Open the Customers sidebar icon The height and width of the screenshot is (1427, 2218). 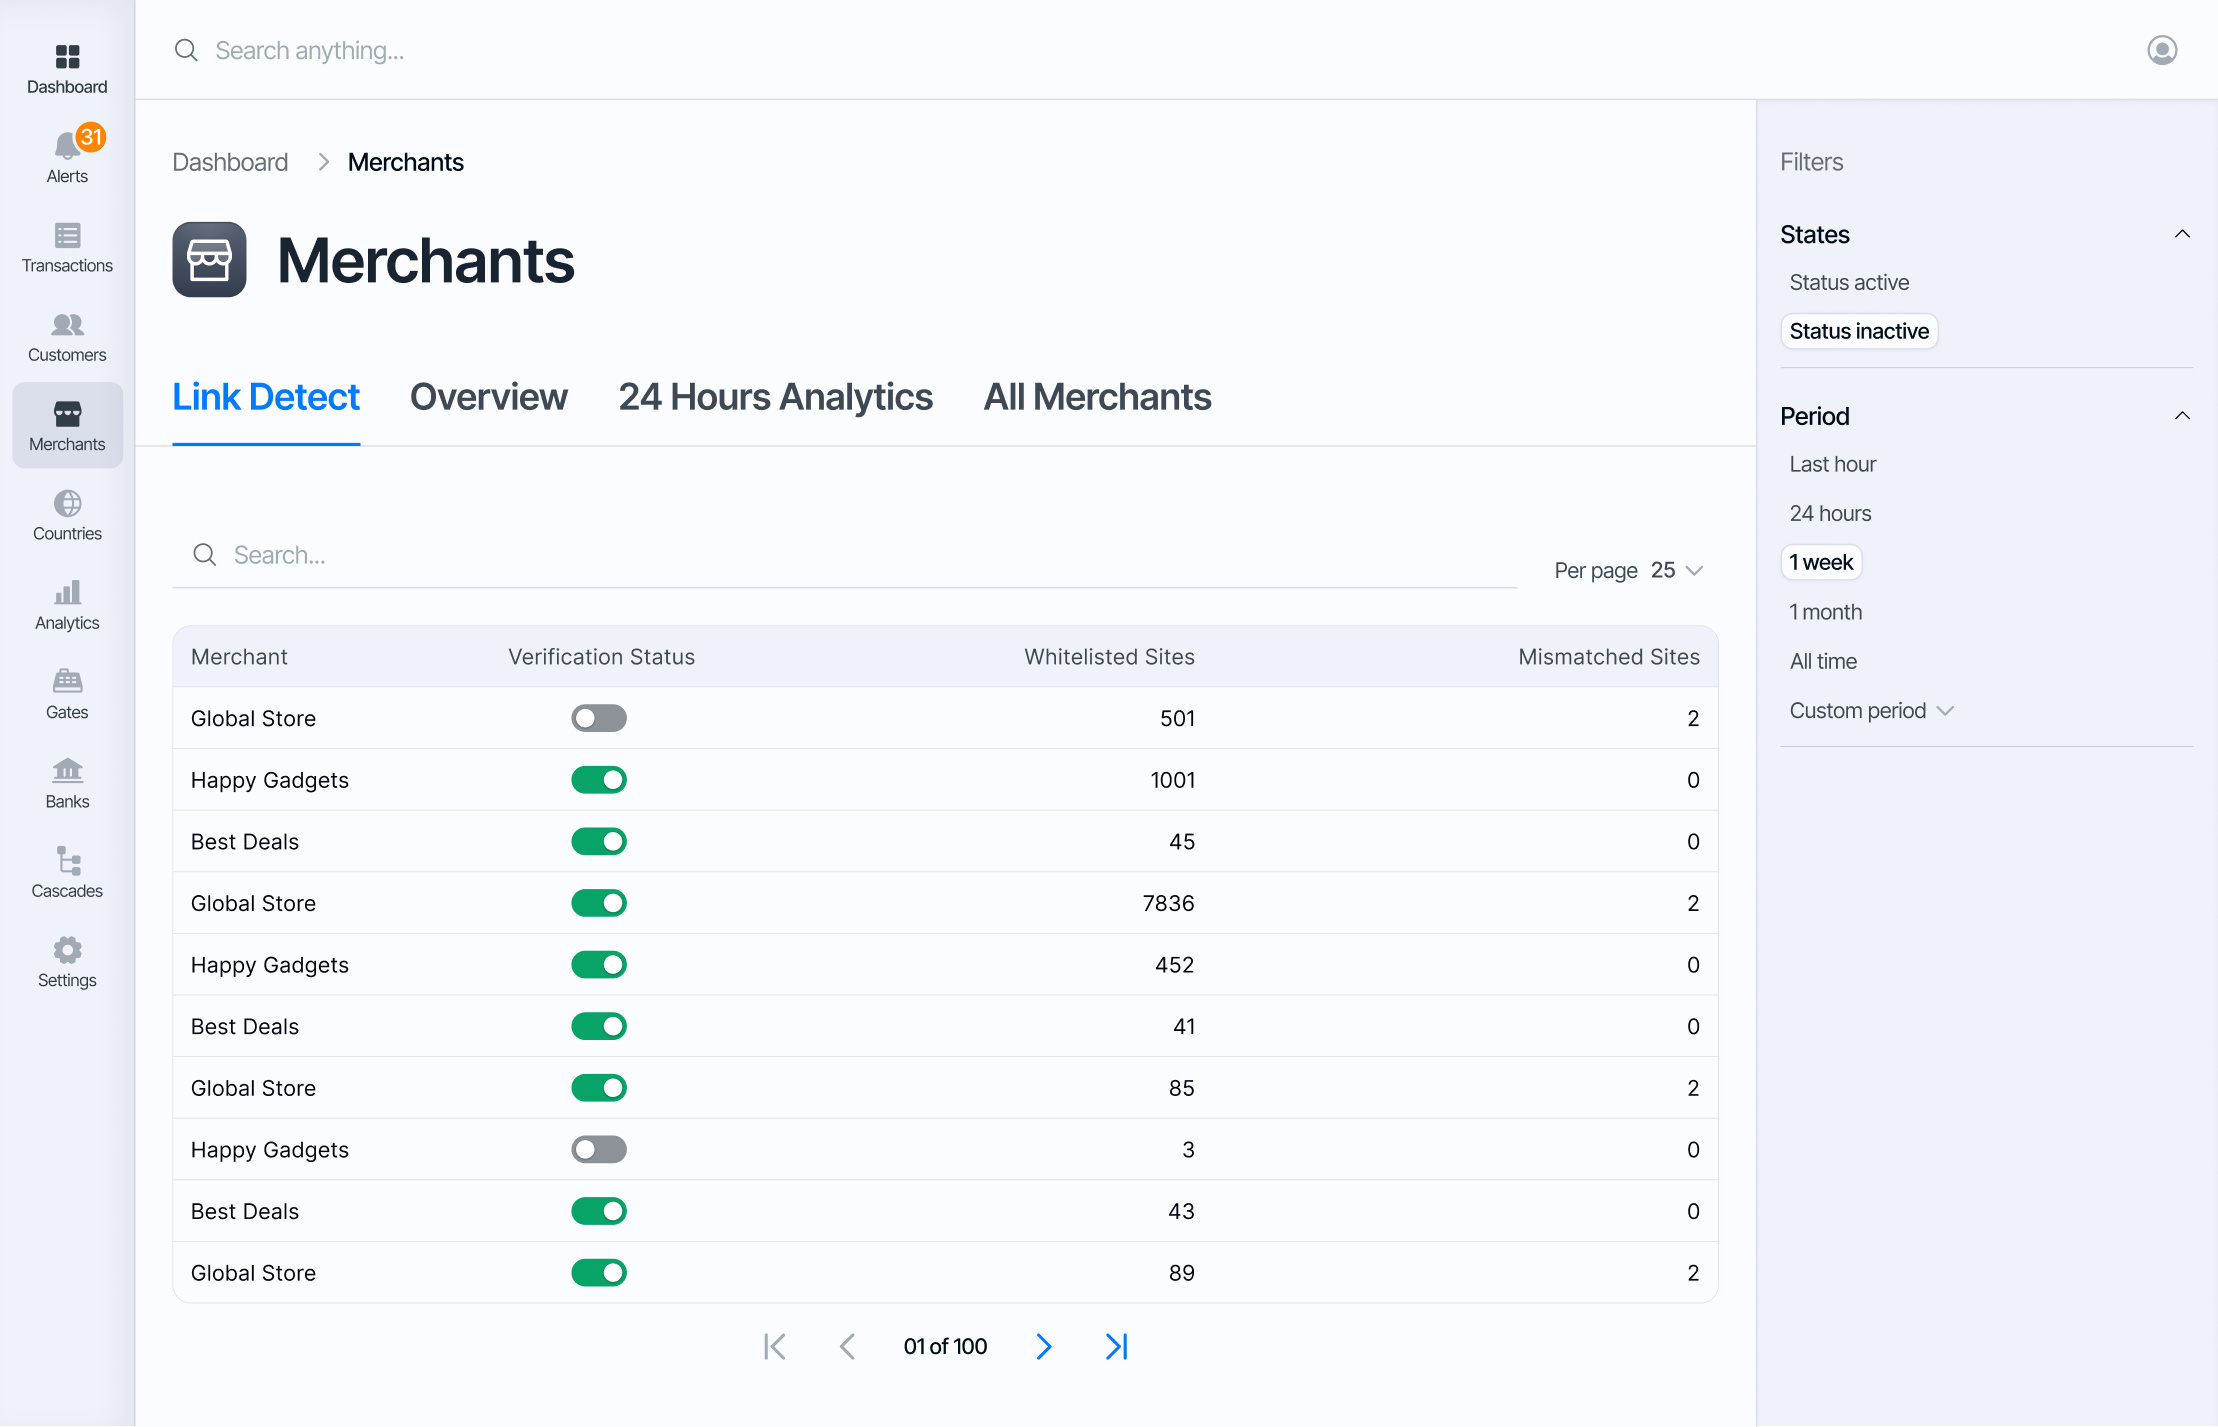(67, 336)
